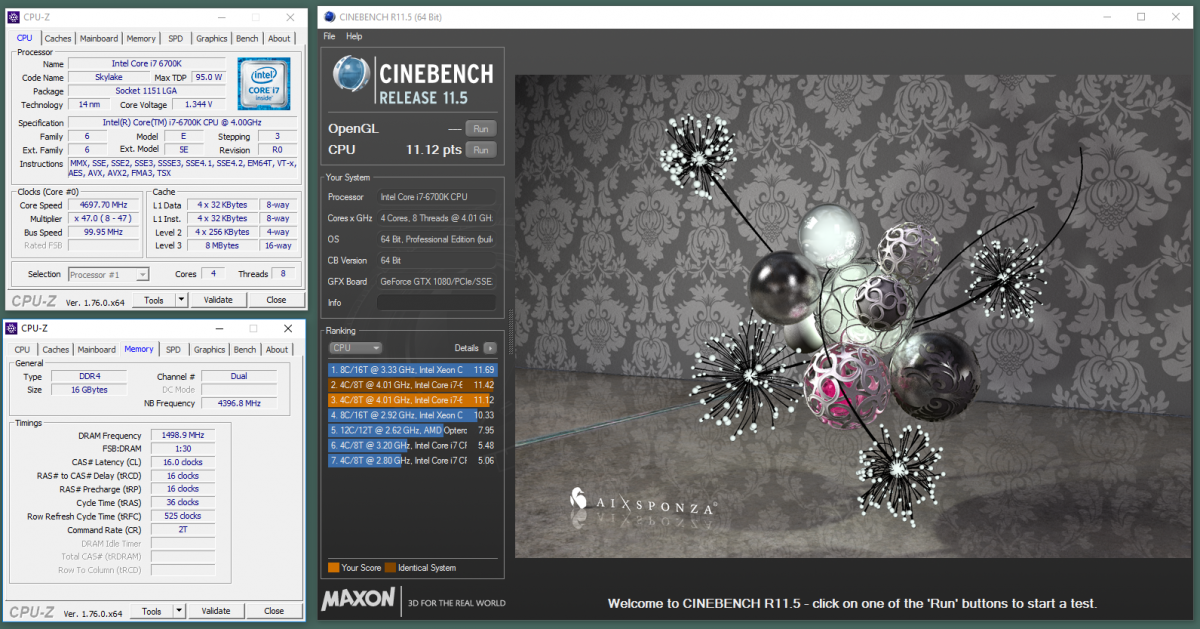Screen dimensions: 1200x629
Task: Open Caches tab in the CPU-Z processor window
Action: pyautogui.click(x=58, y=39)
